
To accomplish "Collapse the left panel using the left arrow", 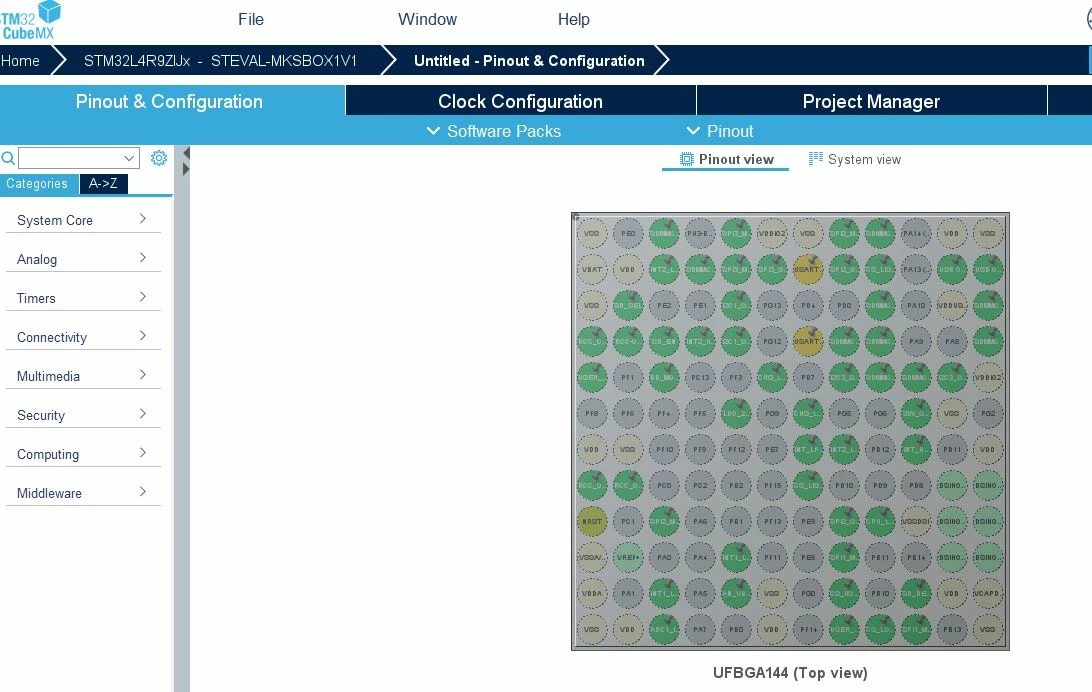I will [x=186, y=153].
